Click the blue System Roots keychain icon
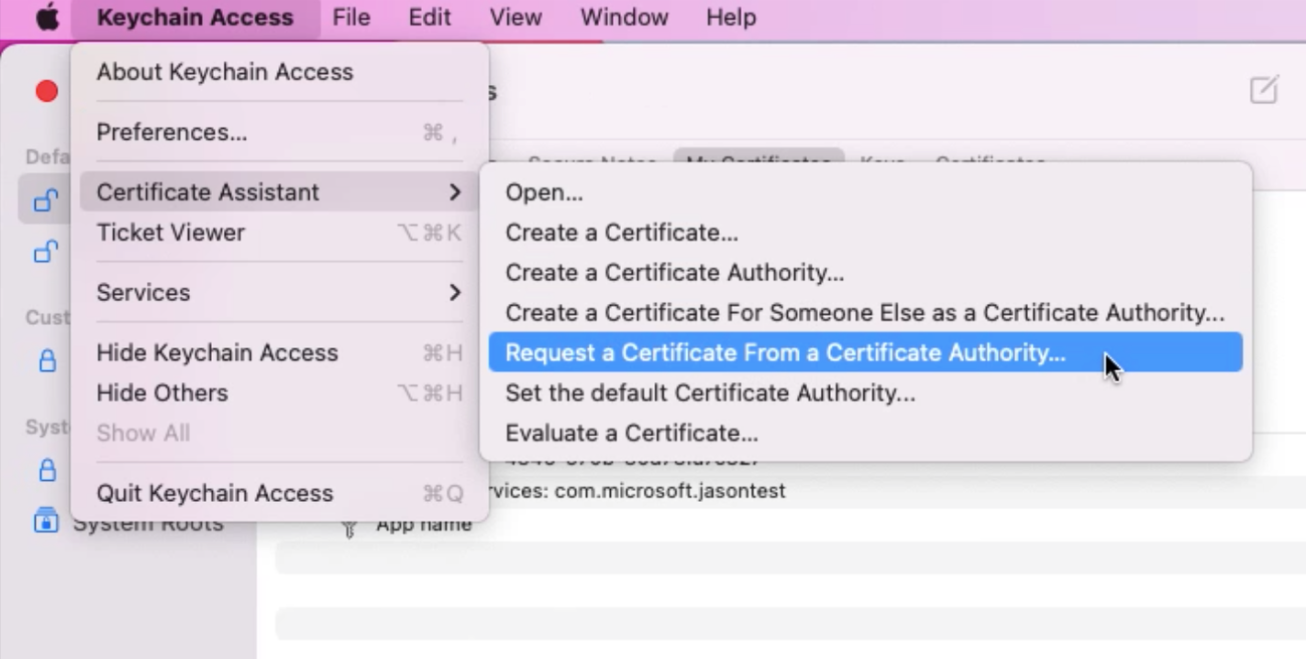The image size is (1306, 659). click(x=45, y=521)
